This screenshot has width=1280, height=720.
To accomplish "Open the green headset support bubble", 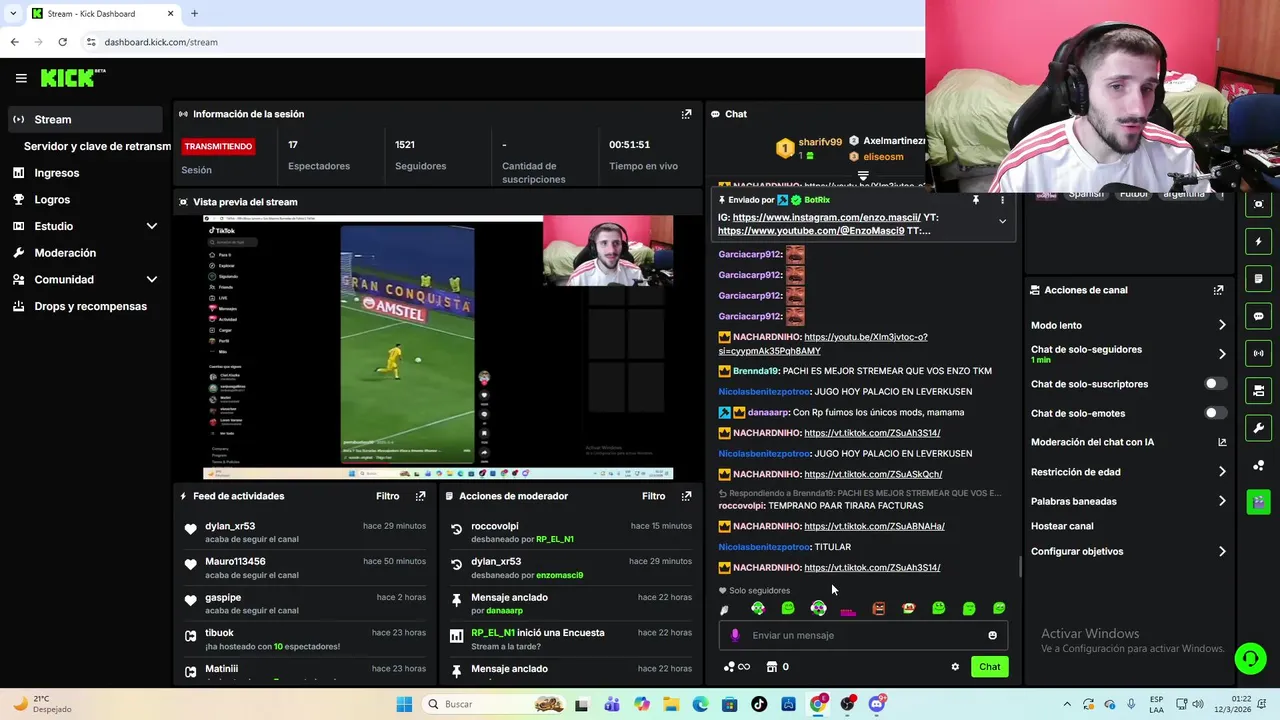I will click(1250, 658).
